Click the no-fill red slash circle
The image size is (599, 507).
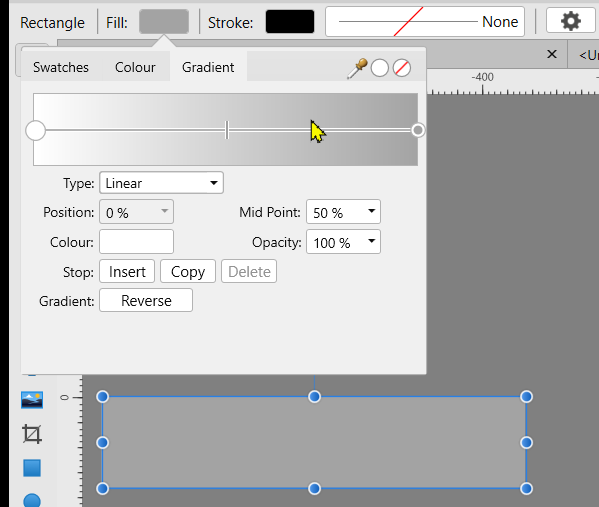point(402,68)
